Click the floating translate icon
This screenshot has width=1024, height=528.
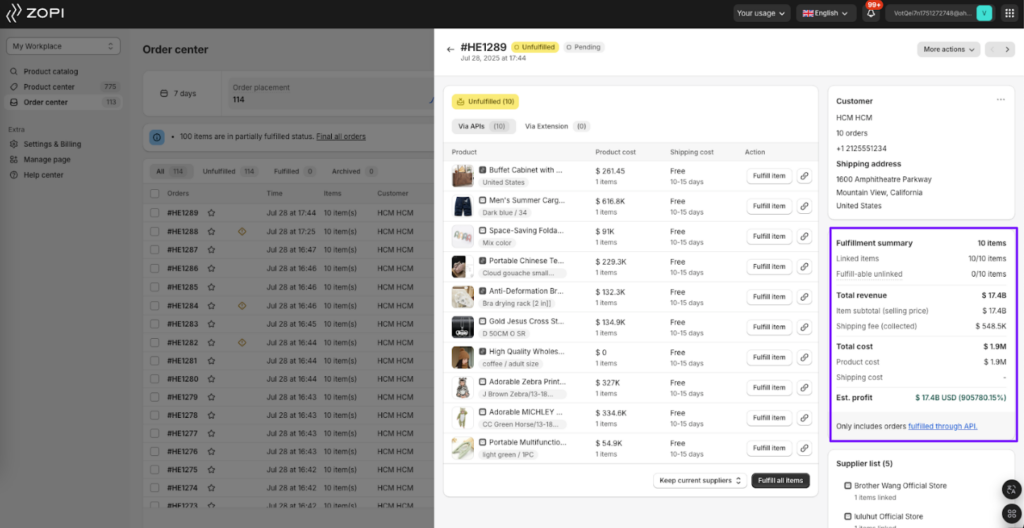(x=1010, y=489)
